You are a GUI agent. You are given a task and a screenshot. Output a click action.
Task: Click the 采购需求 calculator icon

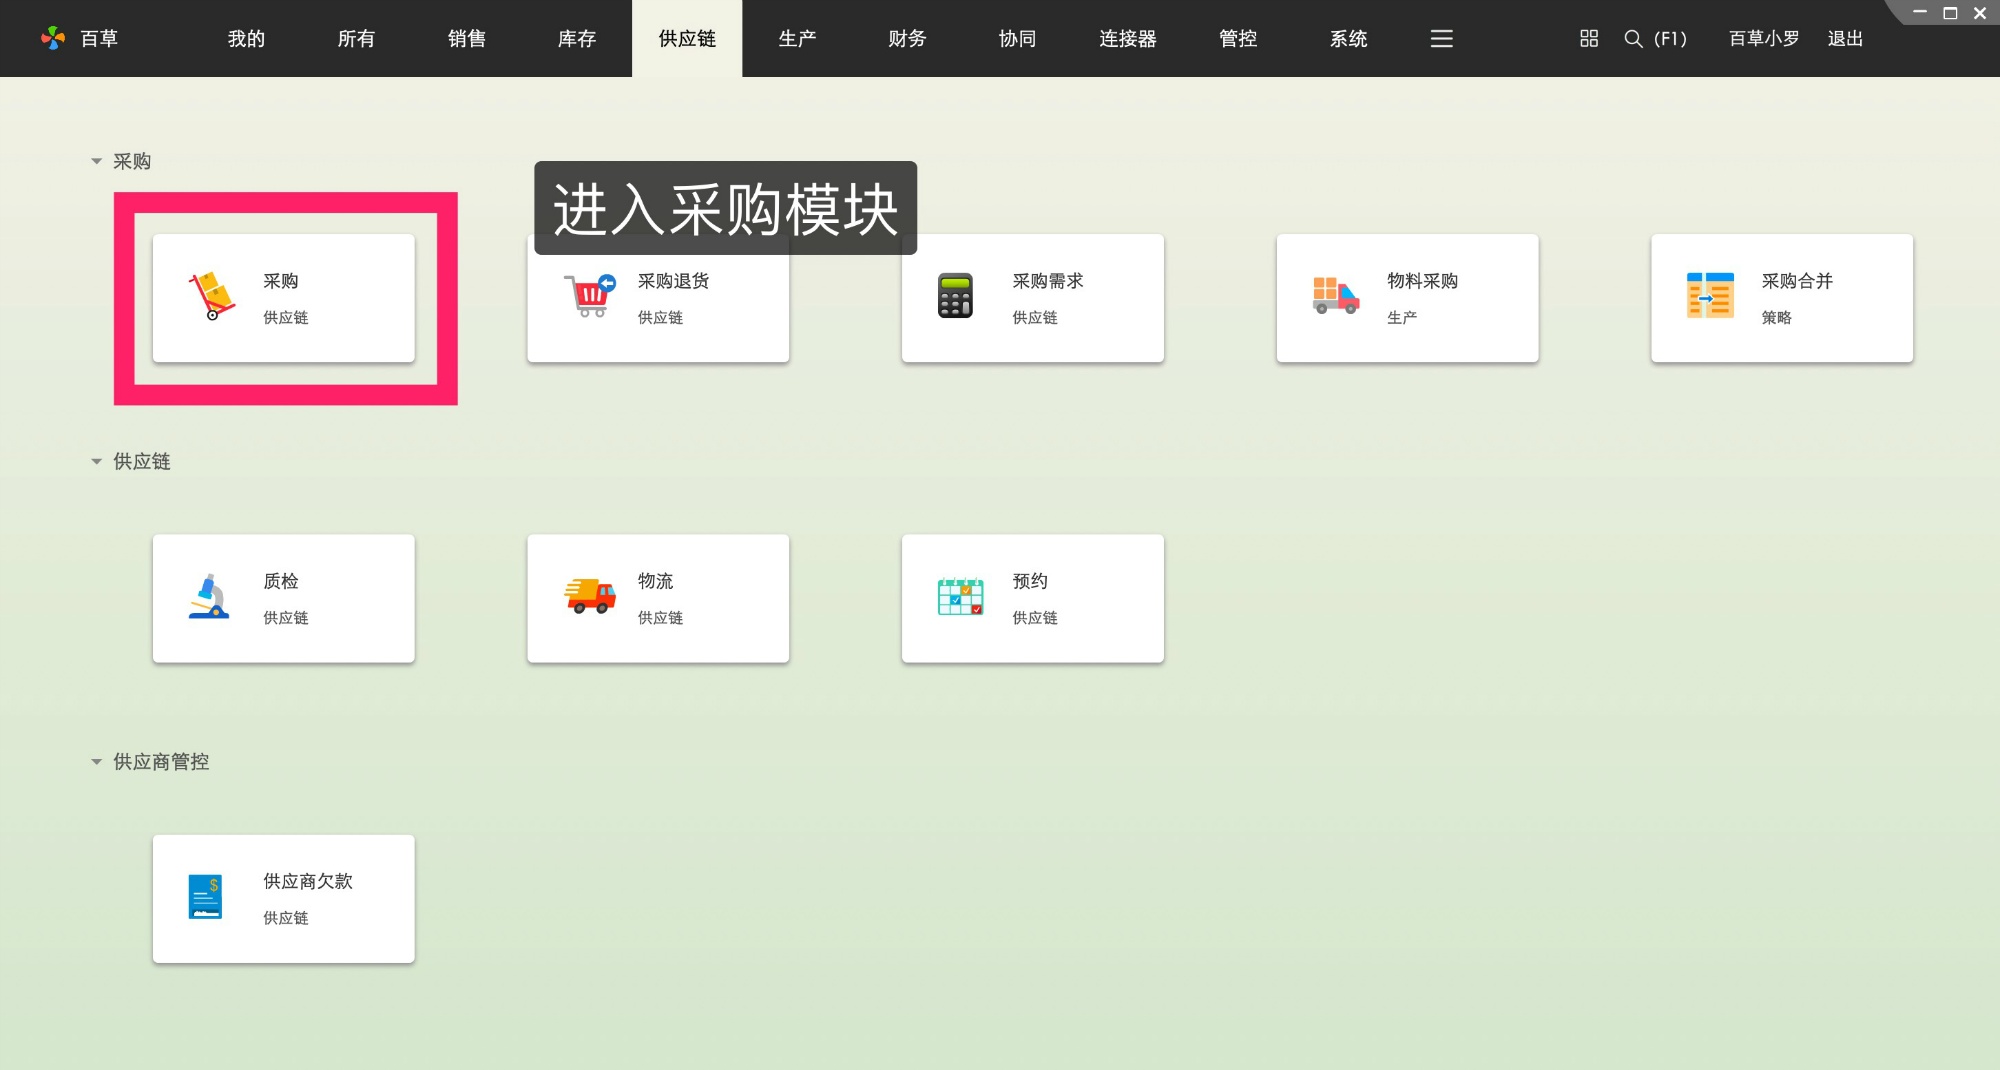tap(956, 294)
